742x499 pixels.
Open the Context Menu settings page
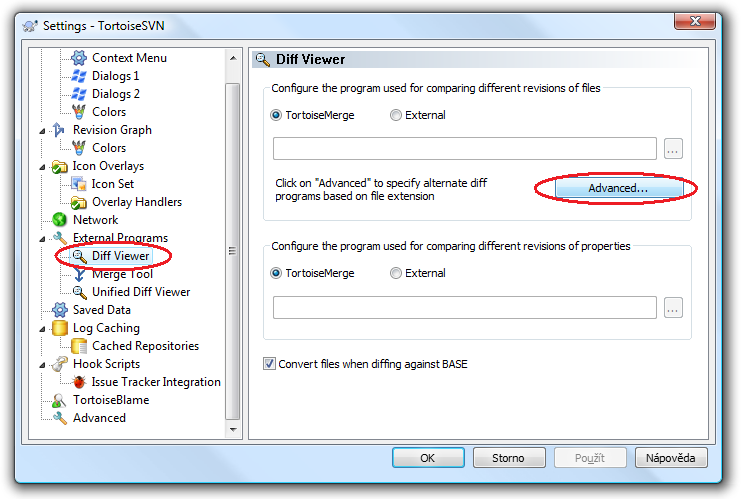click(x=129, y=58)
